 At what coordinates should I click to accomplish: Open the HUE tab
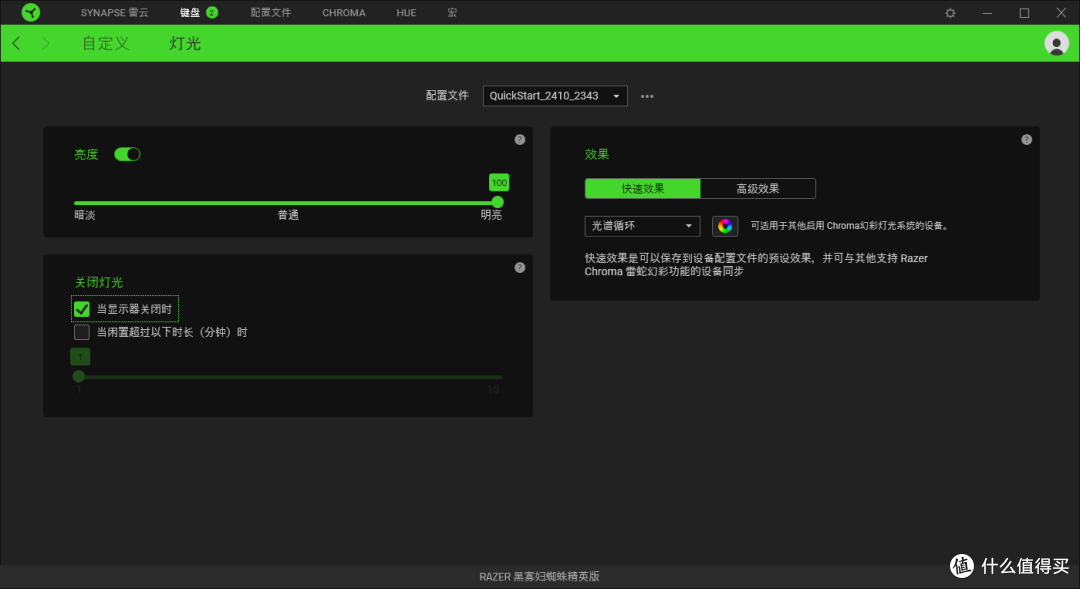point(406,12)
